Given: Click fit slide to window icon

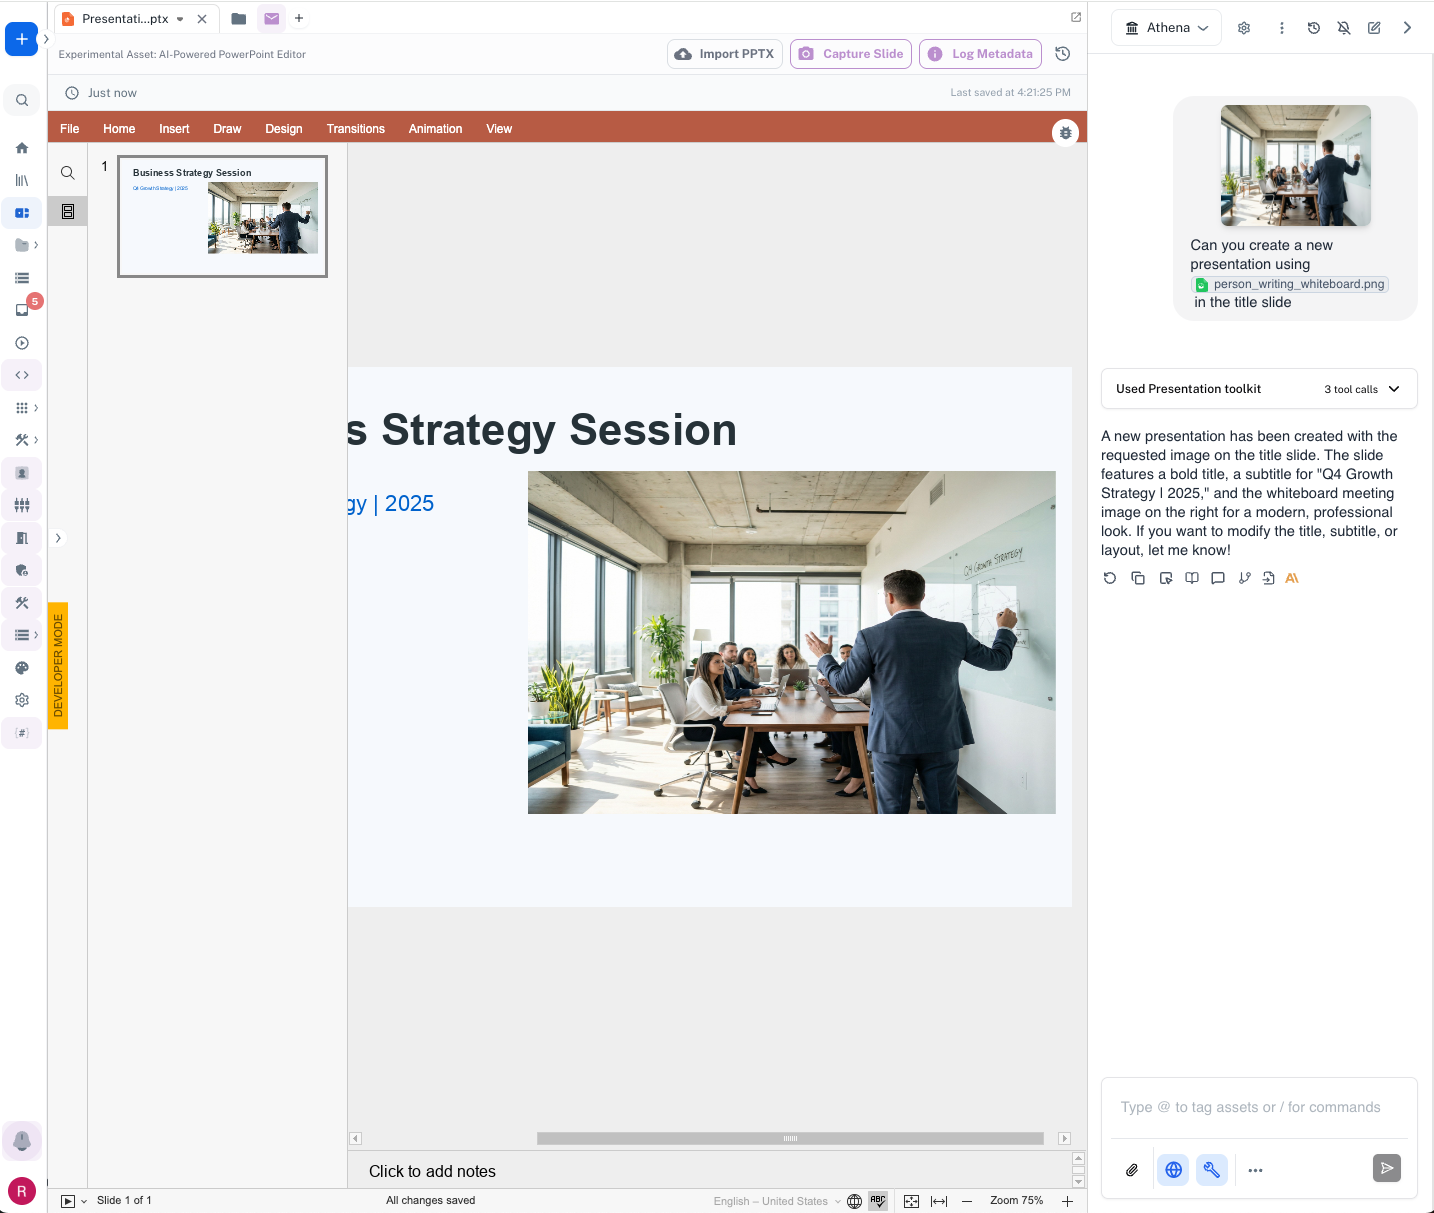Looking at the screenshot, I should coord(911,1201).
